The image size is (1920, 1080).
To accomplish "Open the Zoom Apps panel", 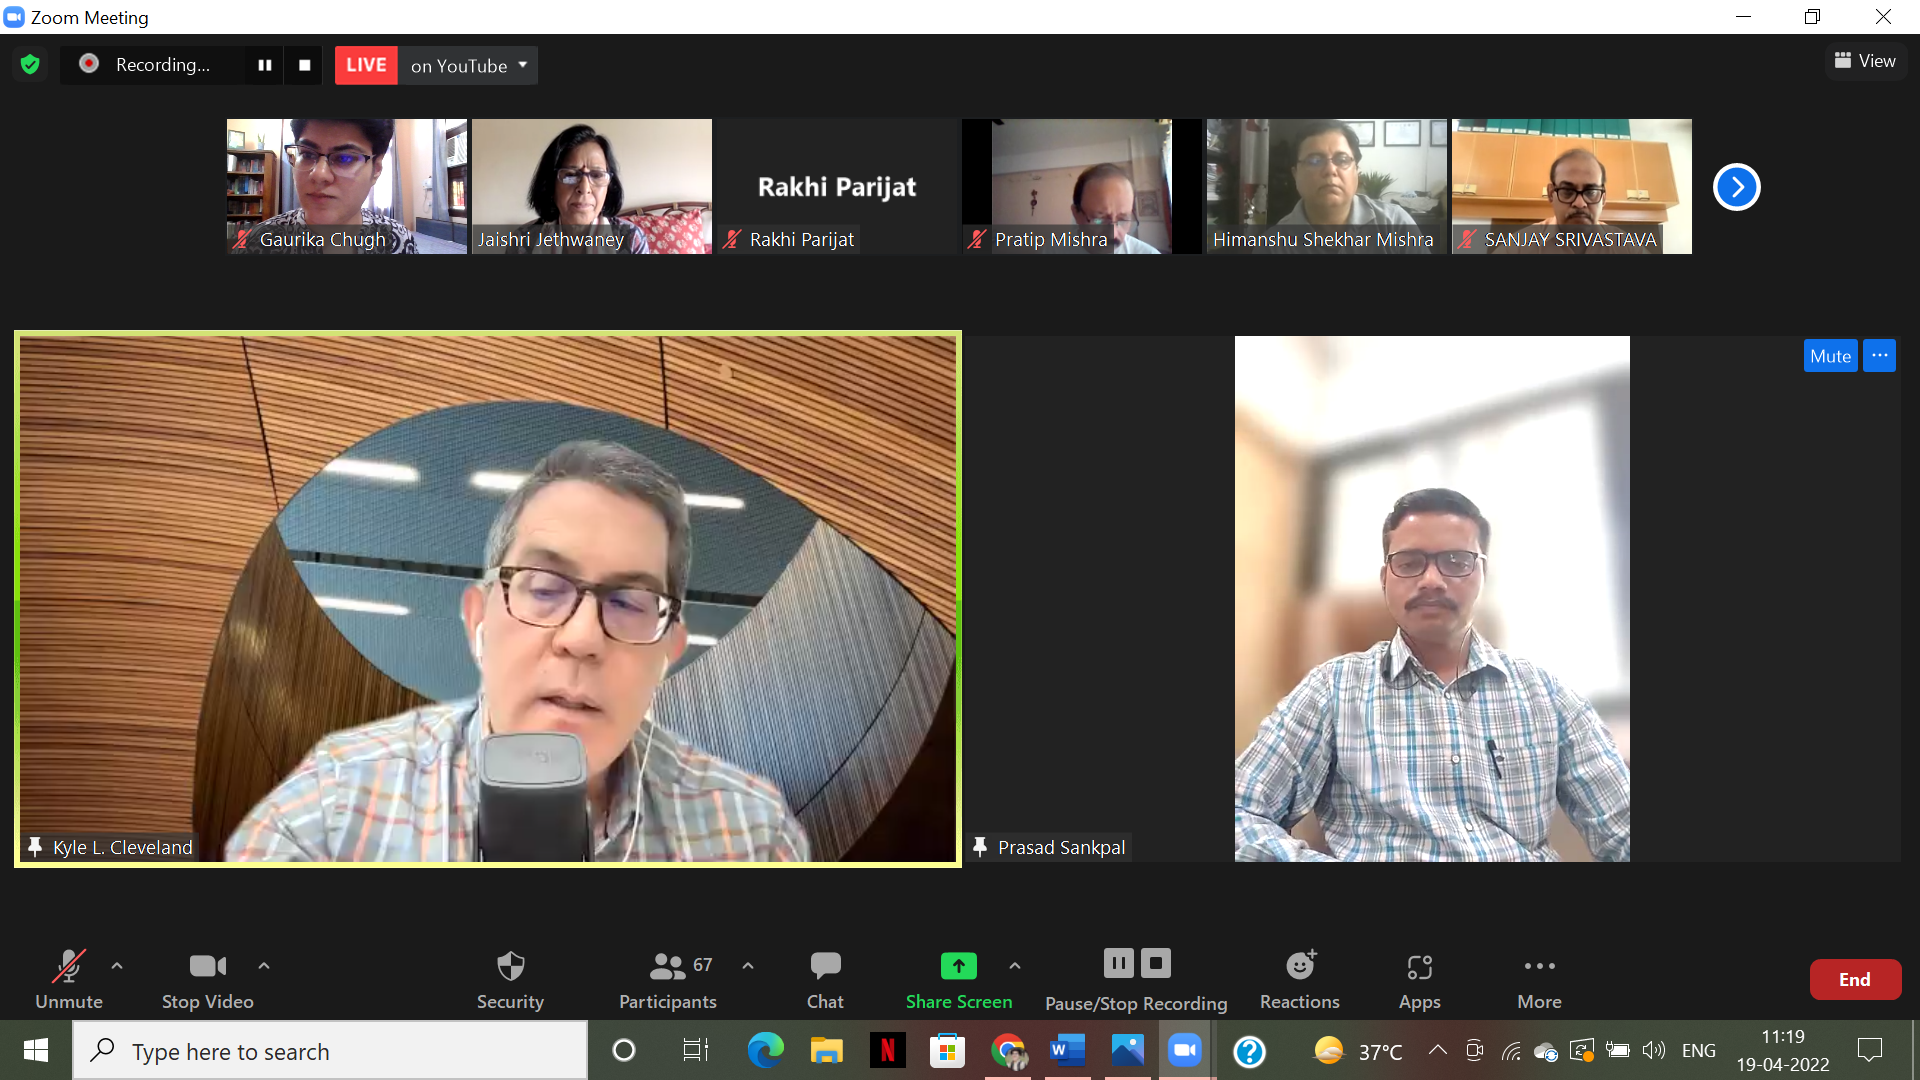I will click(1419, 979).
